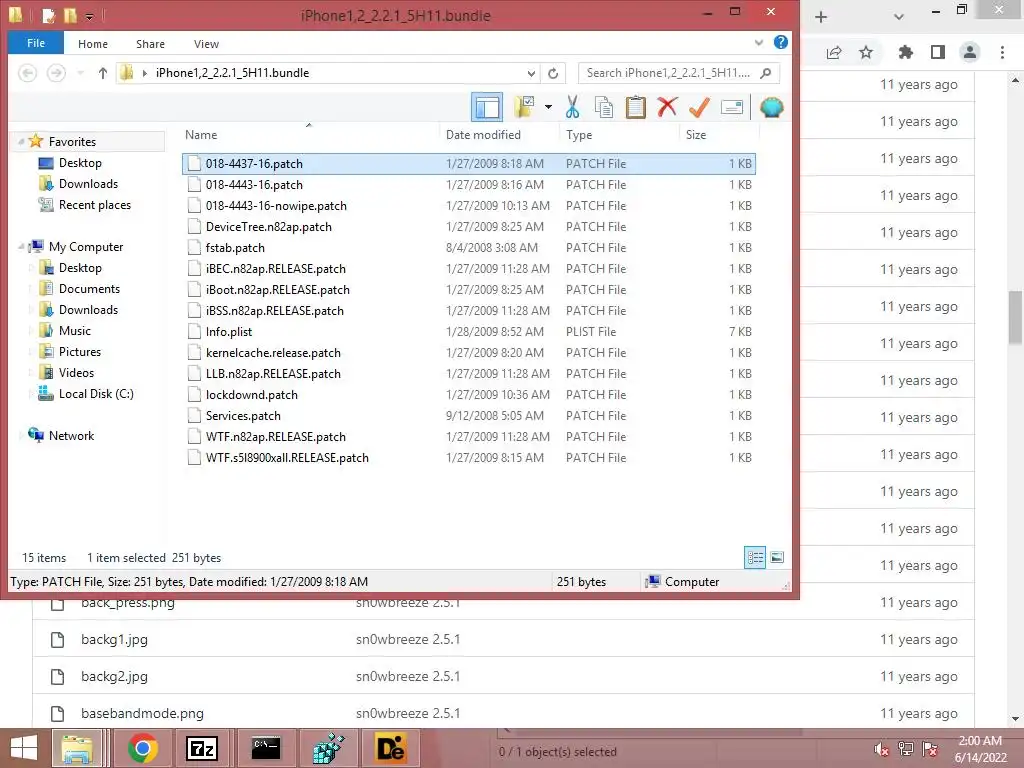The image size is (1024, 768).
Task: Switch to the Share ribbon tab
Action: tap(150, 44)
